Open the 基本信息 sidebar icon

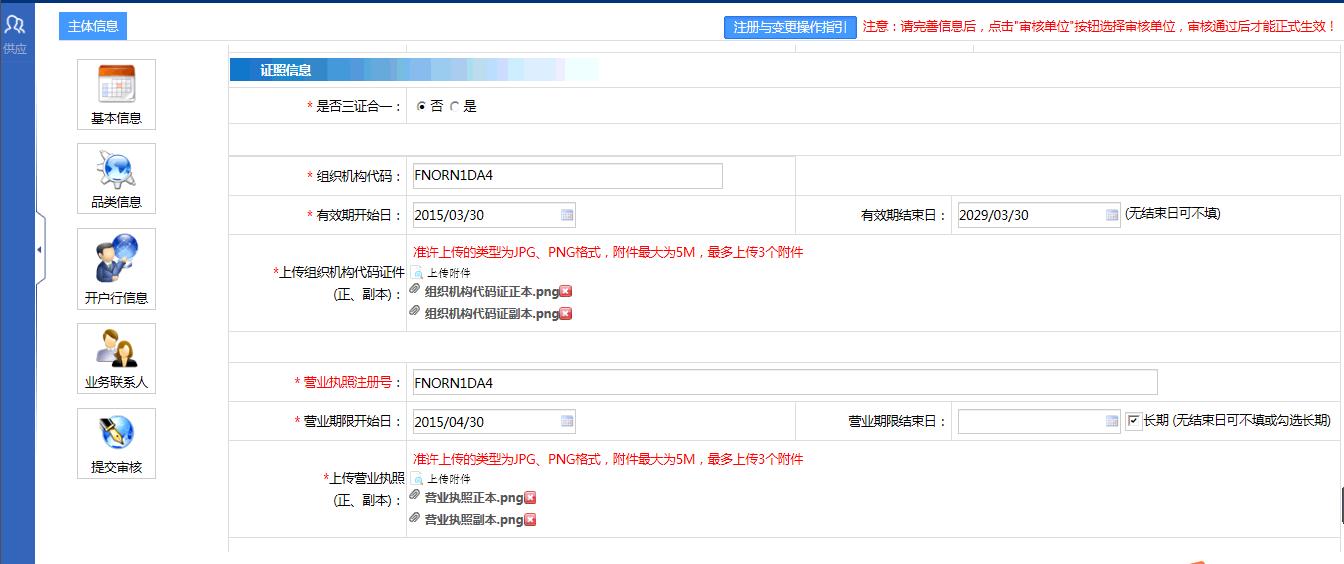click(x=116, y=94)
